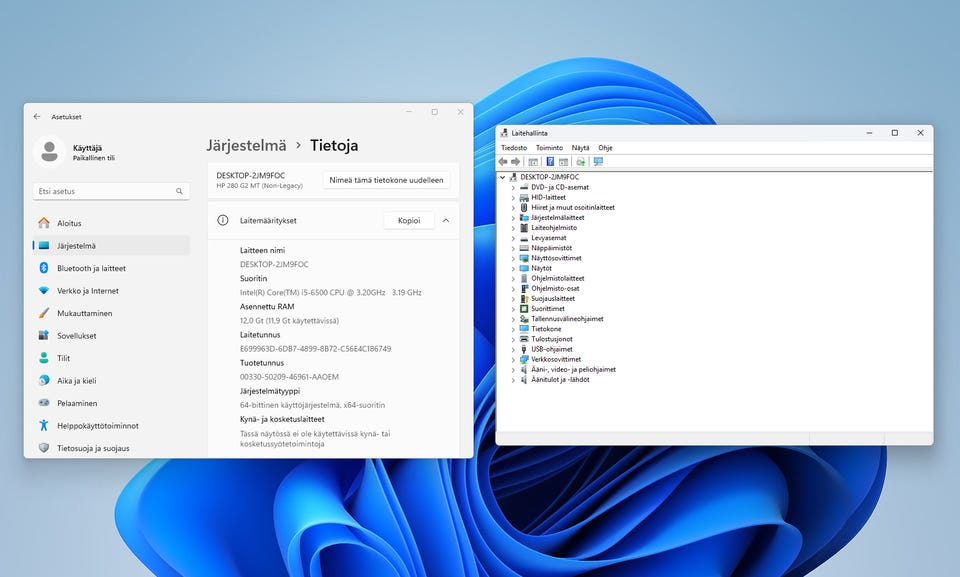Select Laiteohjelmisto tree item

click(x=553, y=228)
